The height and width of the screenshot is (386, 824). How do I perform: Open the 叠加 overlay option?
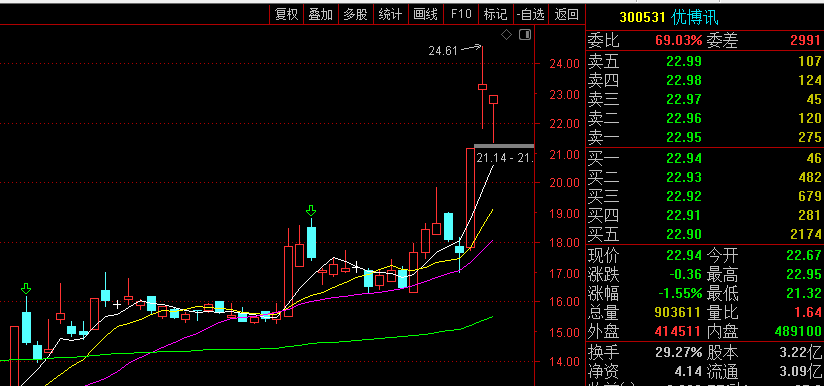321,14
